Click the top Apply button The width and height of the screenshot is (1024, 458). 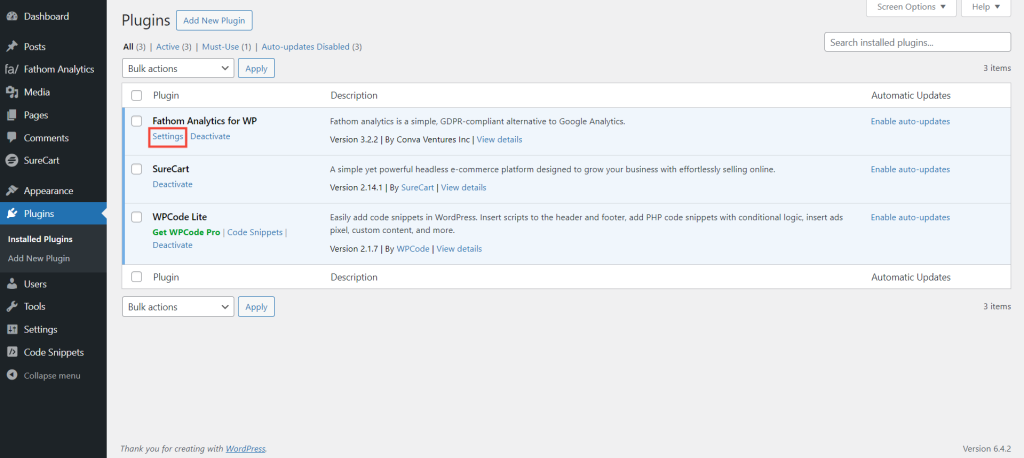(256, 68)
